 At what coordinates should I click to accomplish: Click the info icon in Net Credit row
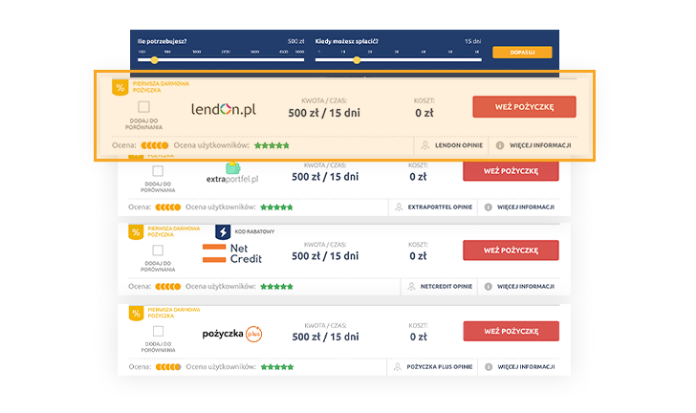pos(488,287)
